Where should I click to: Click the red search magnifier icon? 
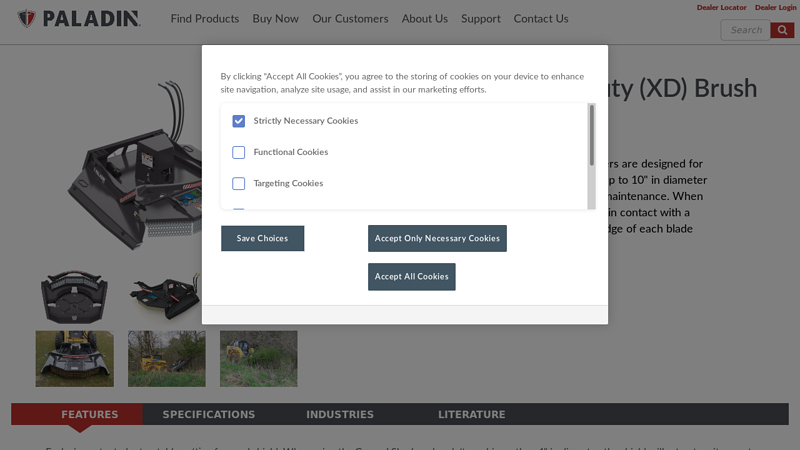click(782, 30)
